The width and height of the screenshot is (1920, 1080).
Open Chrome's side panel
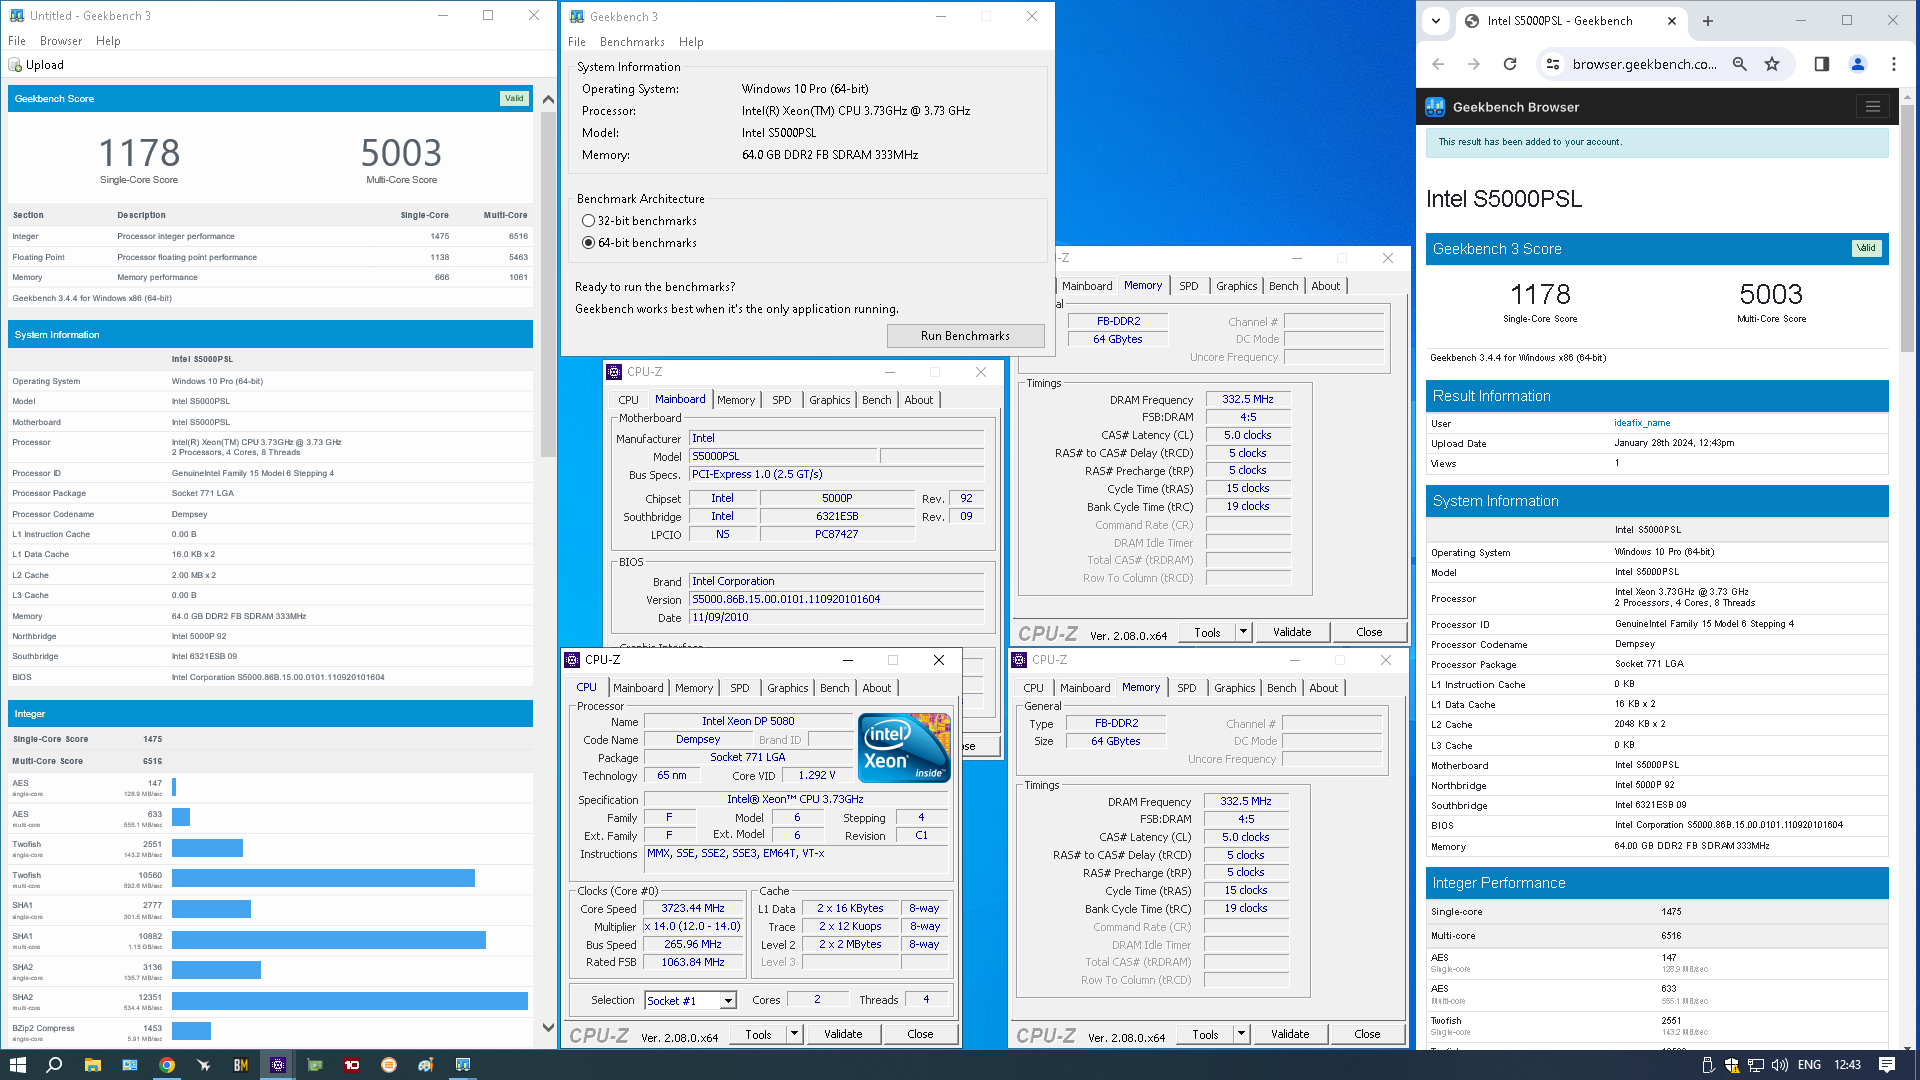coord(1822,64)
